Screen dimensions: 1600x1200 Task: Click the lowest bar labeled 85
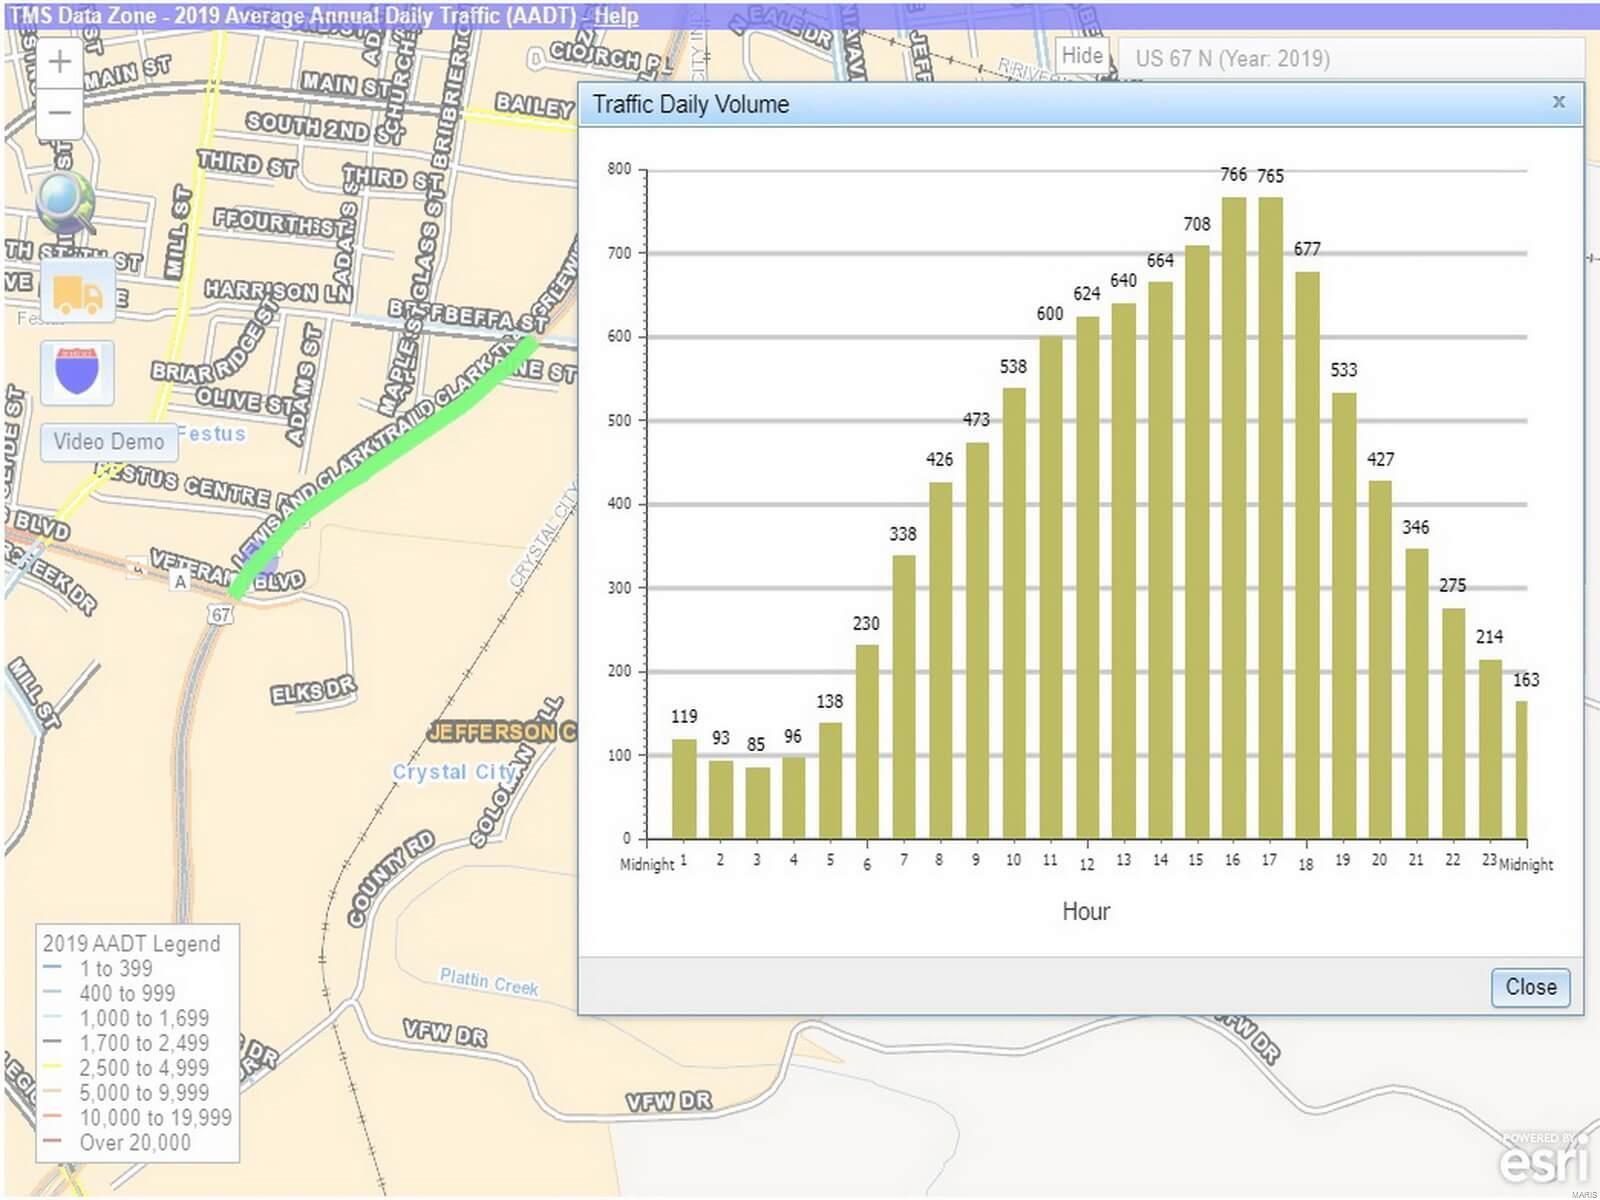click(757, 802)
